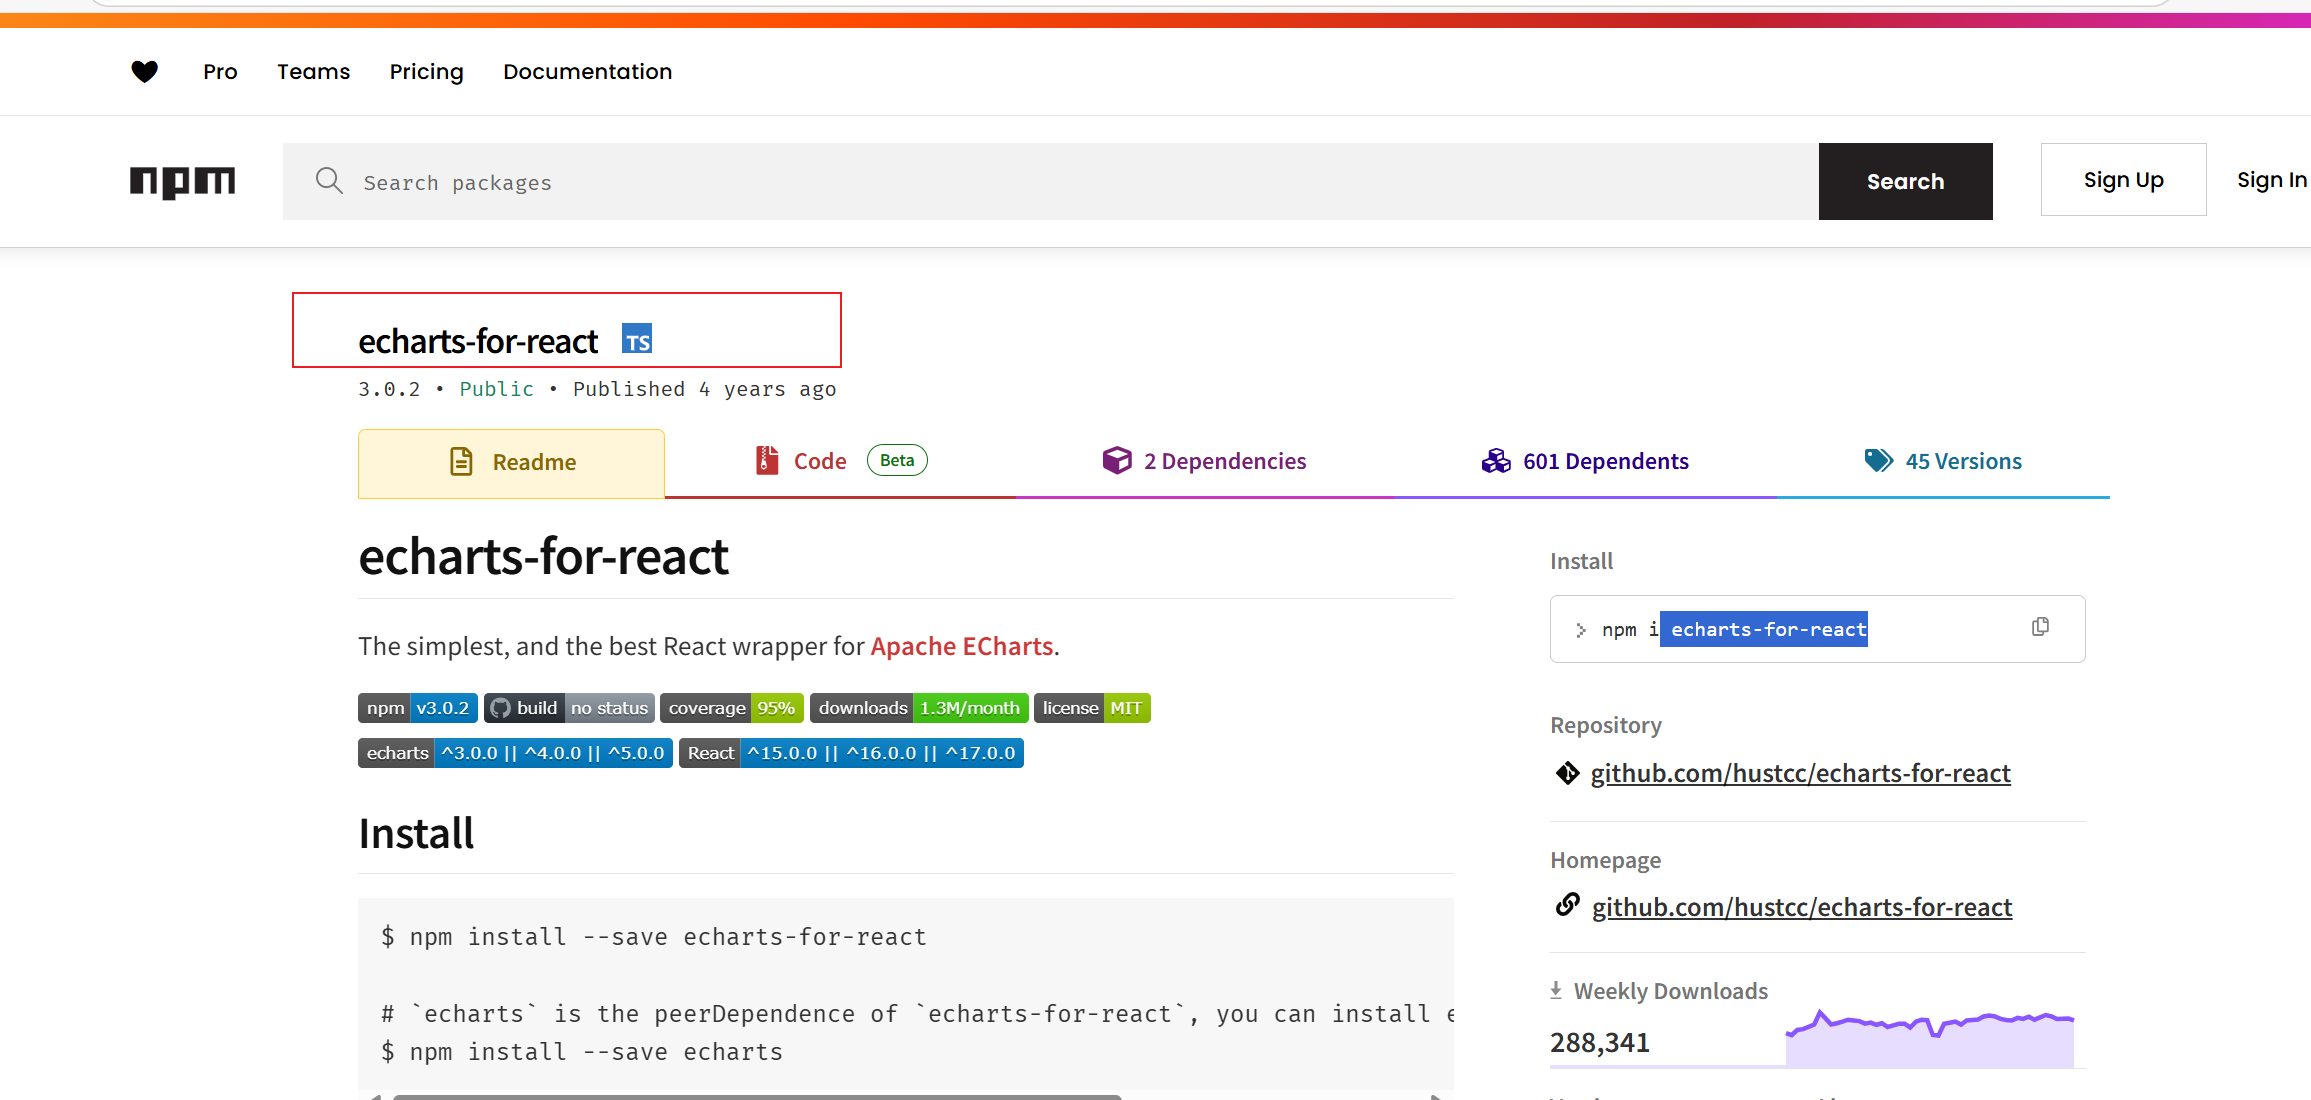Click the horizontal scrollbar under code block

757,1097
